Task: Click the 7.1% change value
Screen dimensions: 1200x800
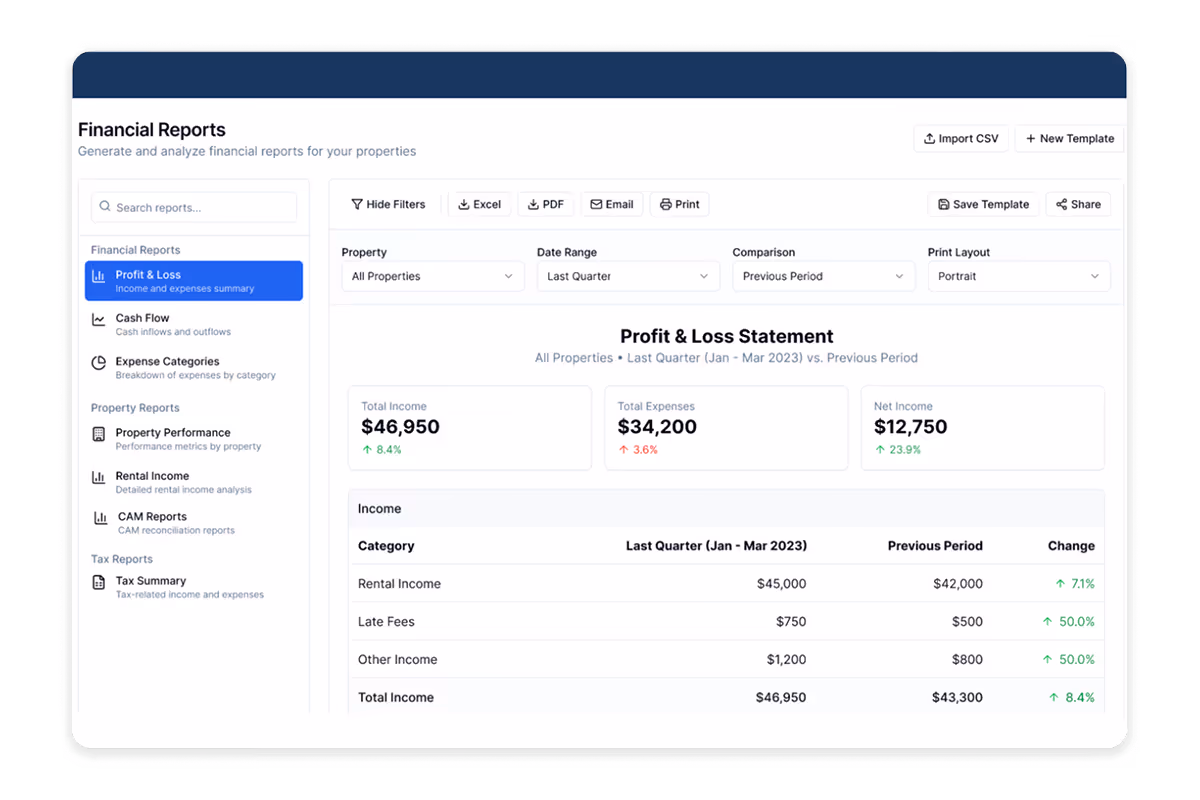Action: pyautogui.click(x=1075, y=583)
